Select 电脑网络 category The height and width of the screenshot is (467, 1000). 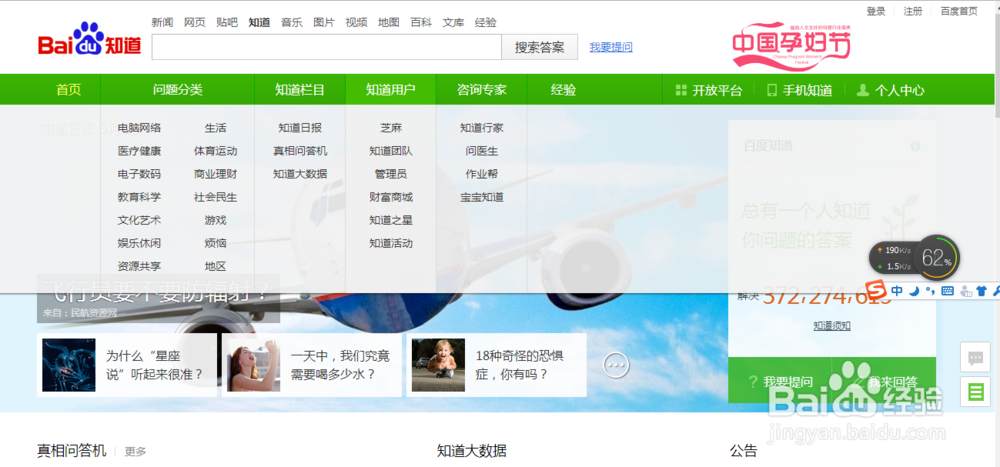(139, 128)
